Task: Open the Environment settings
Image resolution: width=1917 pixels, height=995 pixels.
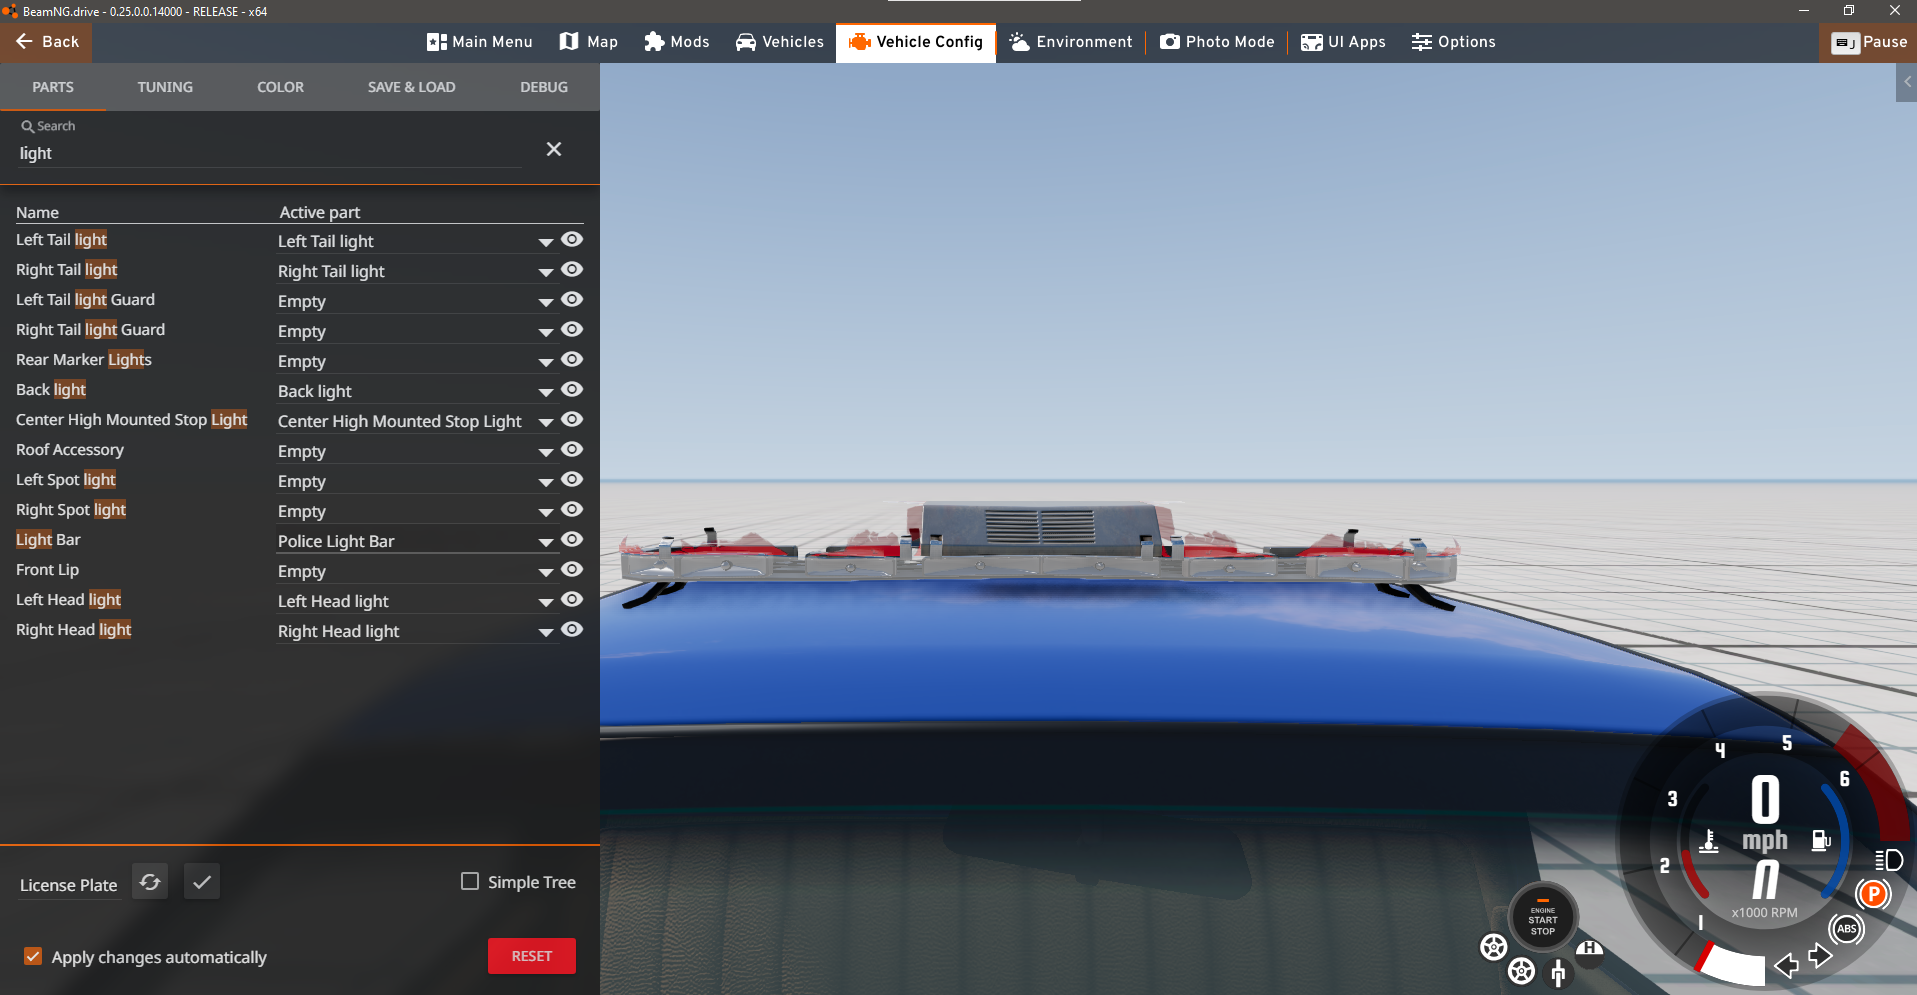Action: pyautogui.click(x=1071, y=42)
